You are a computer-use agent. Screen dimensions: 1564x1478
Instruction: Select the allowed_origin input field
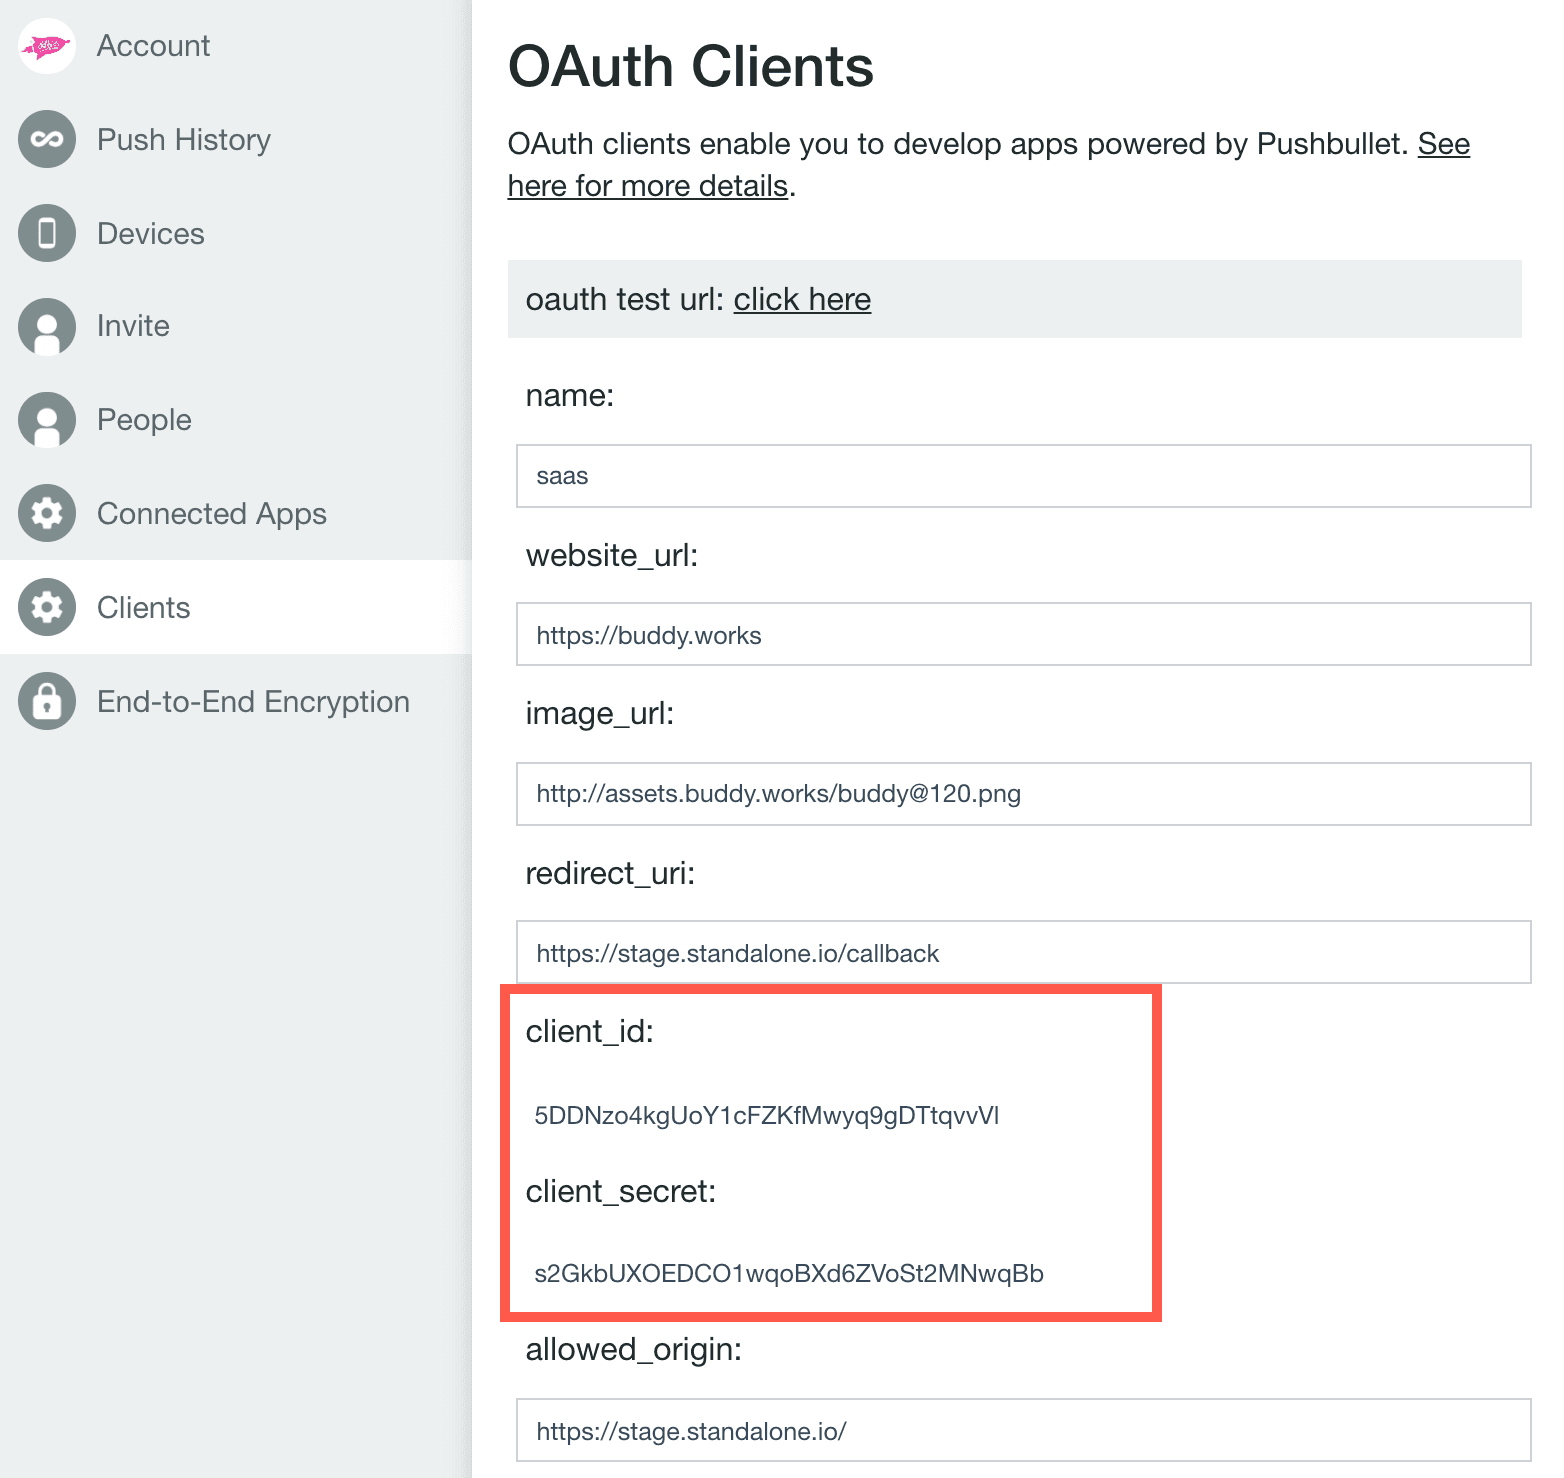click(x=1023, y=1430)
